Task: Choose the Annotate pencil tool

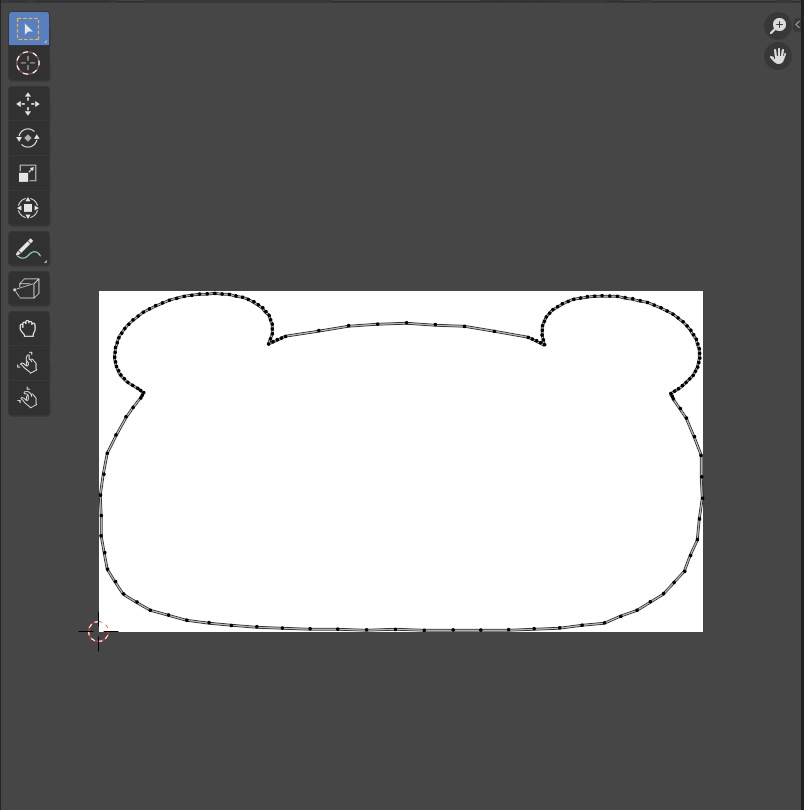Action: (28, 249)
